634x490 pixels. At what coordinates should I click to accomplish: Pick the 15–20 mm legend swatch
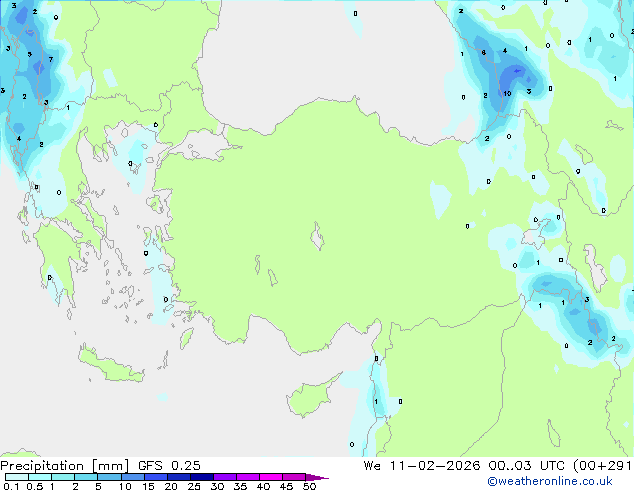(155, 477)
